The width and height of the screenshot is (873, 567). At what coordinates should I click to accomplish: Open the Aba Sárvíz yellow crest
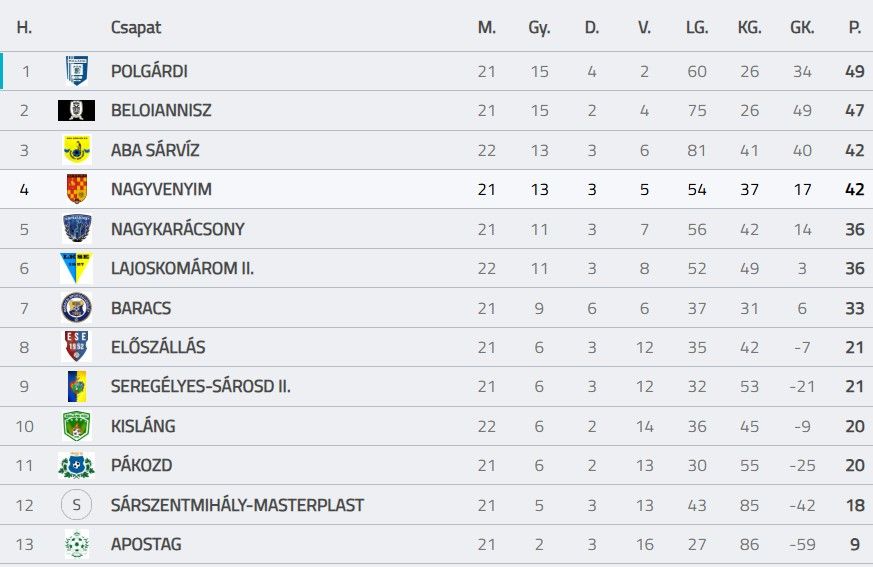pos(77,150)
